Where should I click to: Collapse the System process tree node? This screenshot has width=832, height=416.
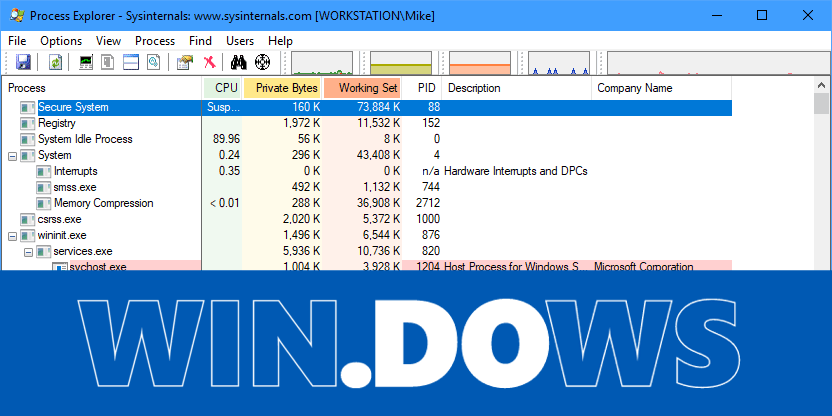12,156
